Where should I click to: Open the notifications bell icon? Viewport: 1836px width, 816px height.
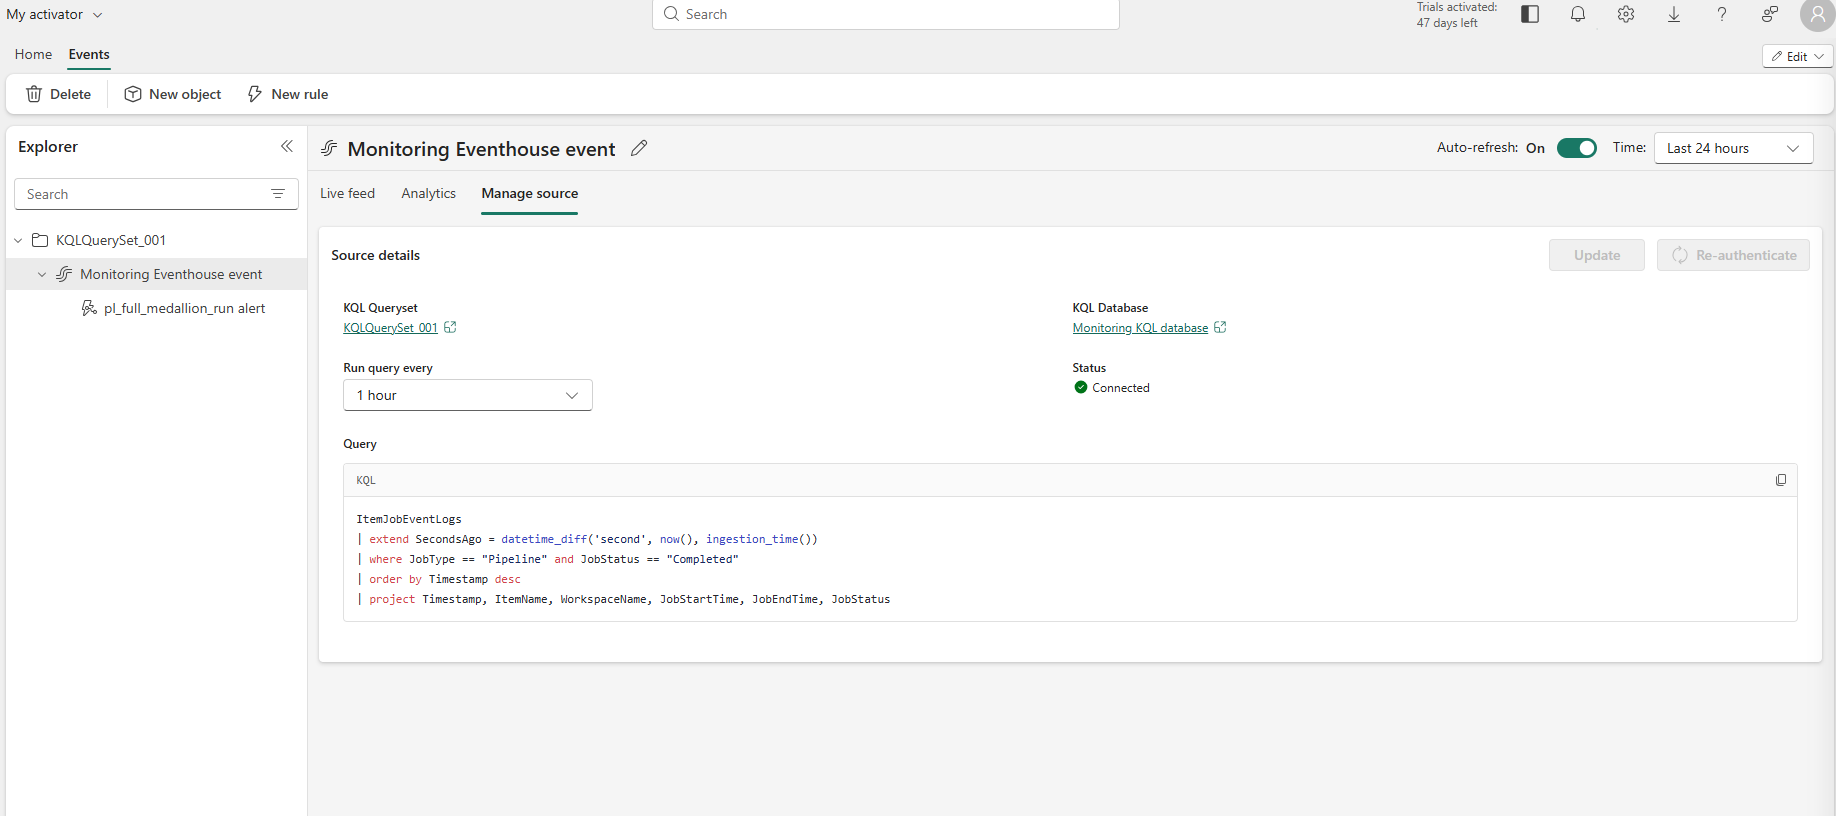[x=1578, y=14]
